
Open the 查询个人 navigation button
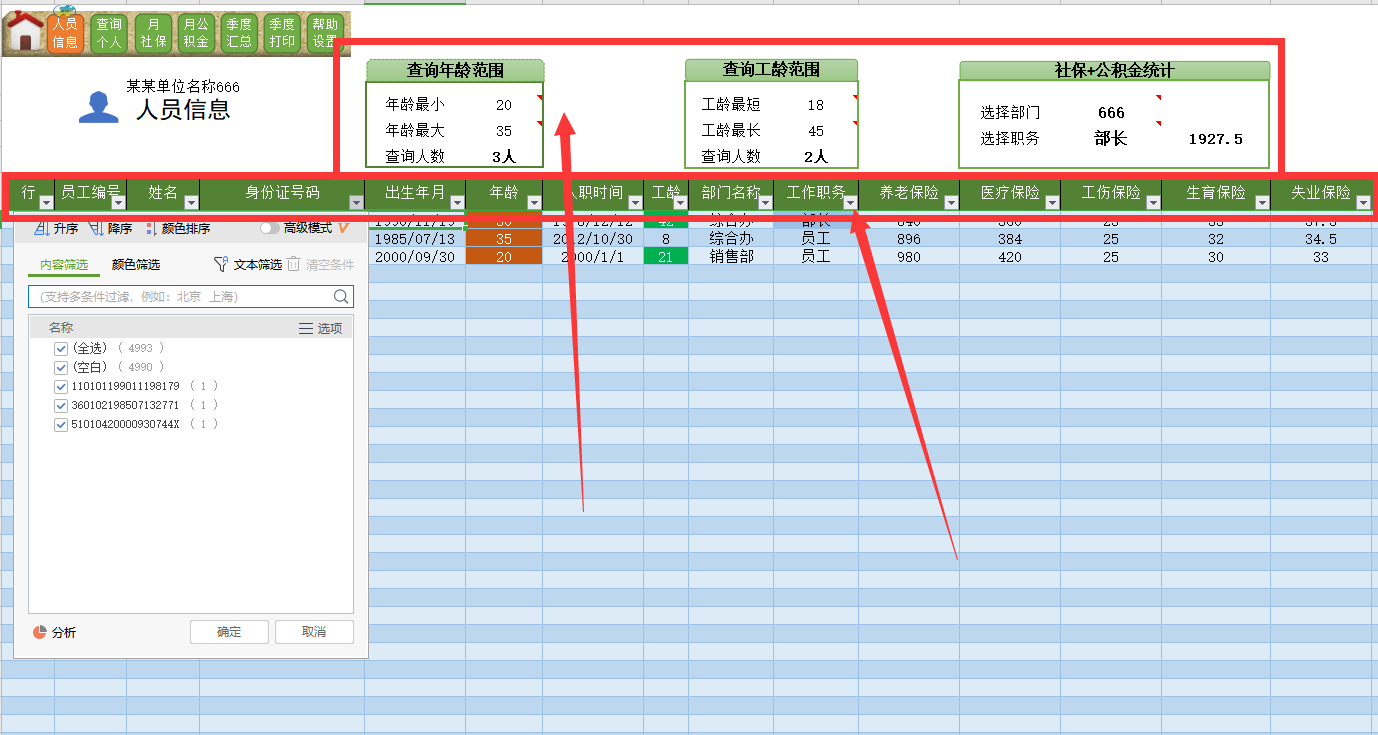(x=109, y=33)
